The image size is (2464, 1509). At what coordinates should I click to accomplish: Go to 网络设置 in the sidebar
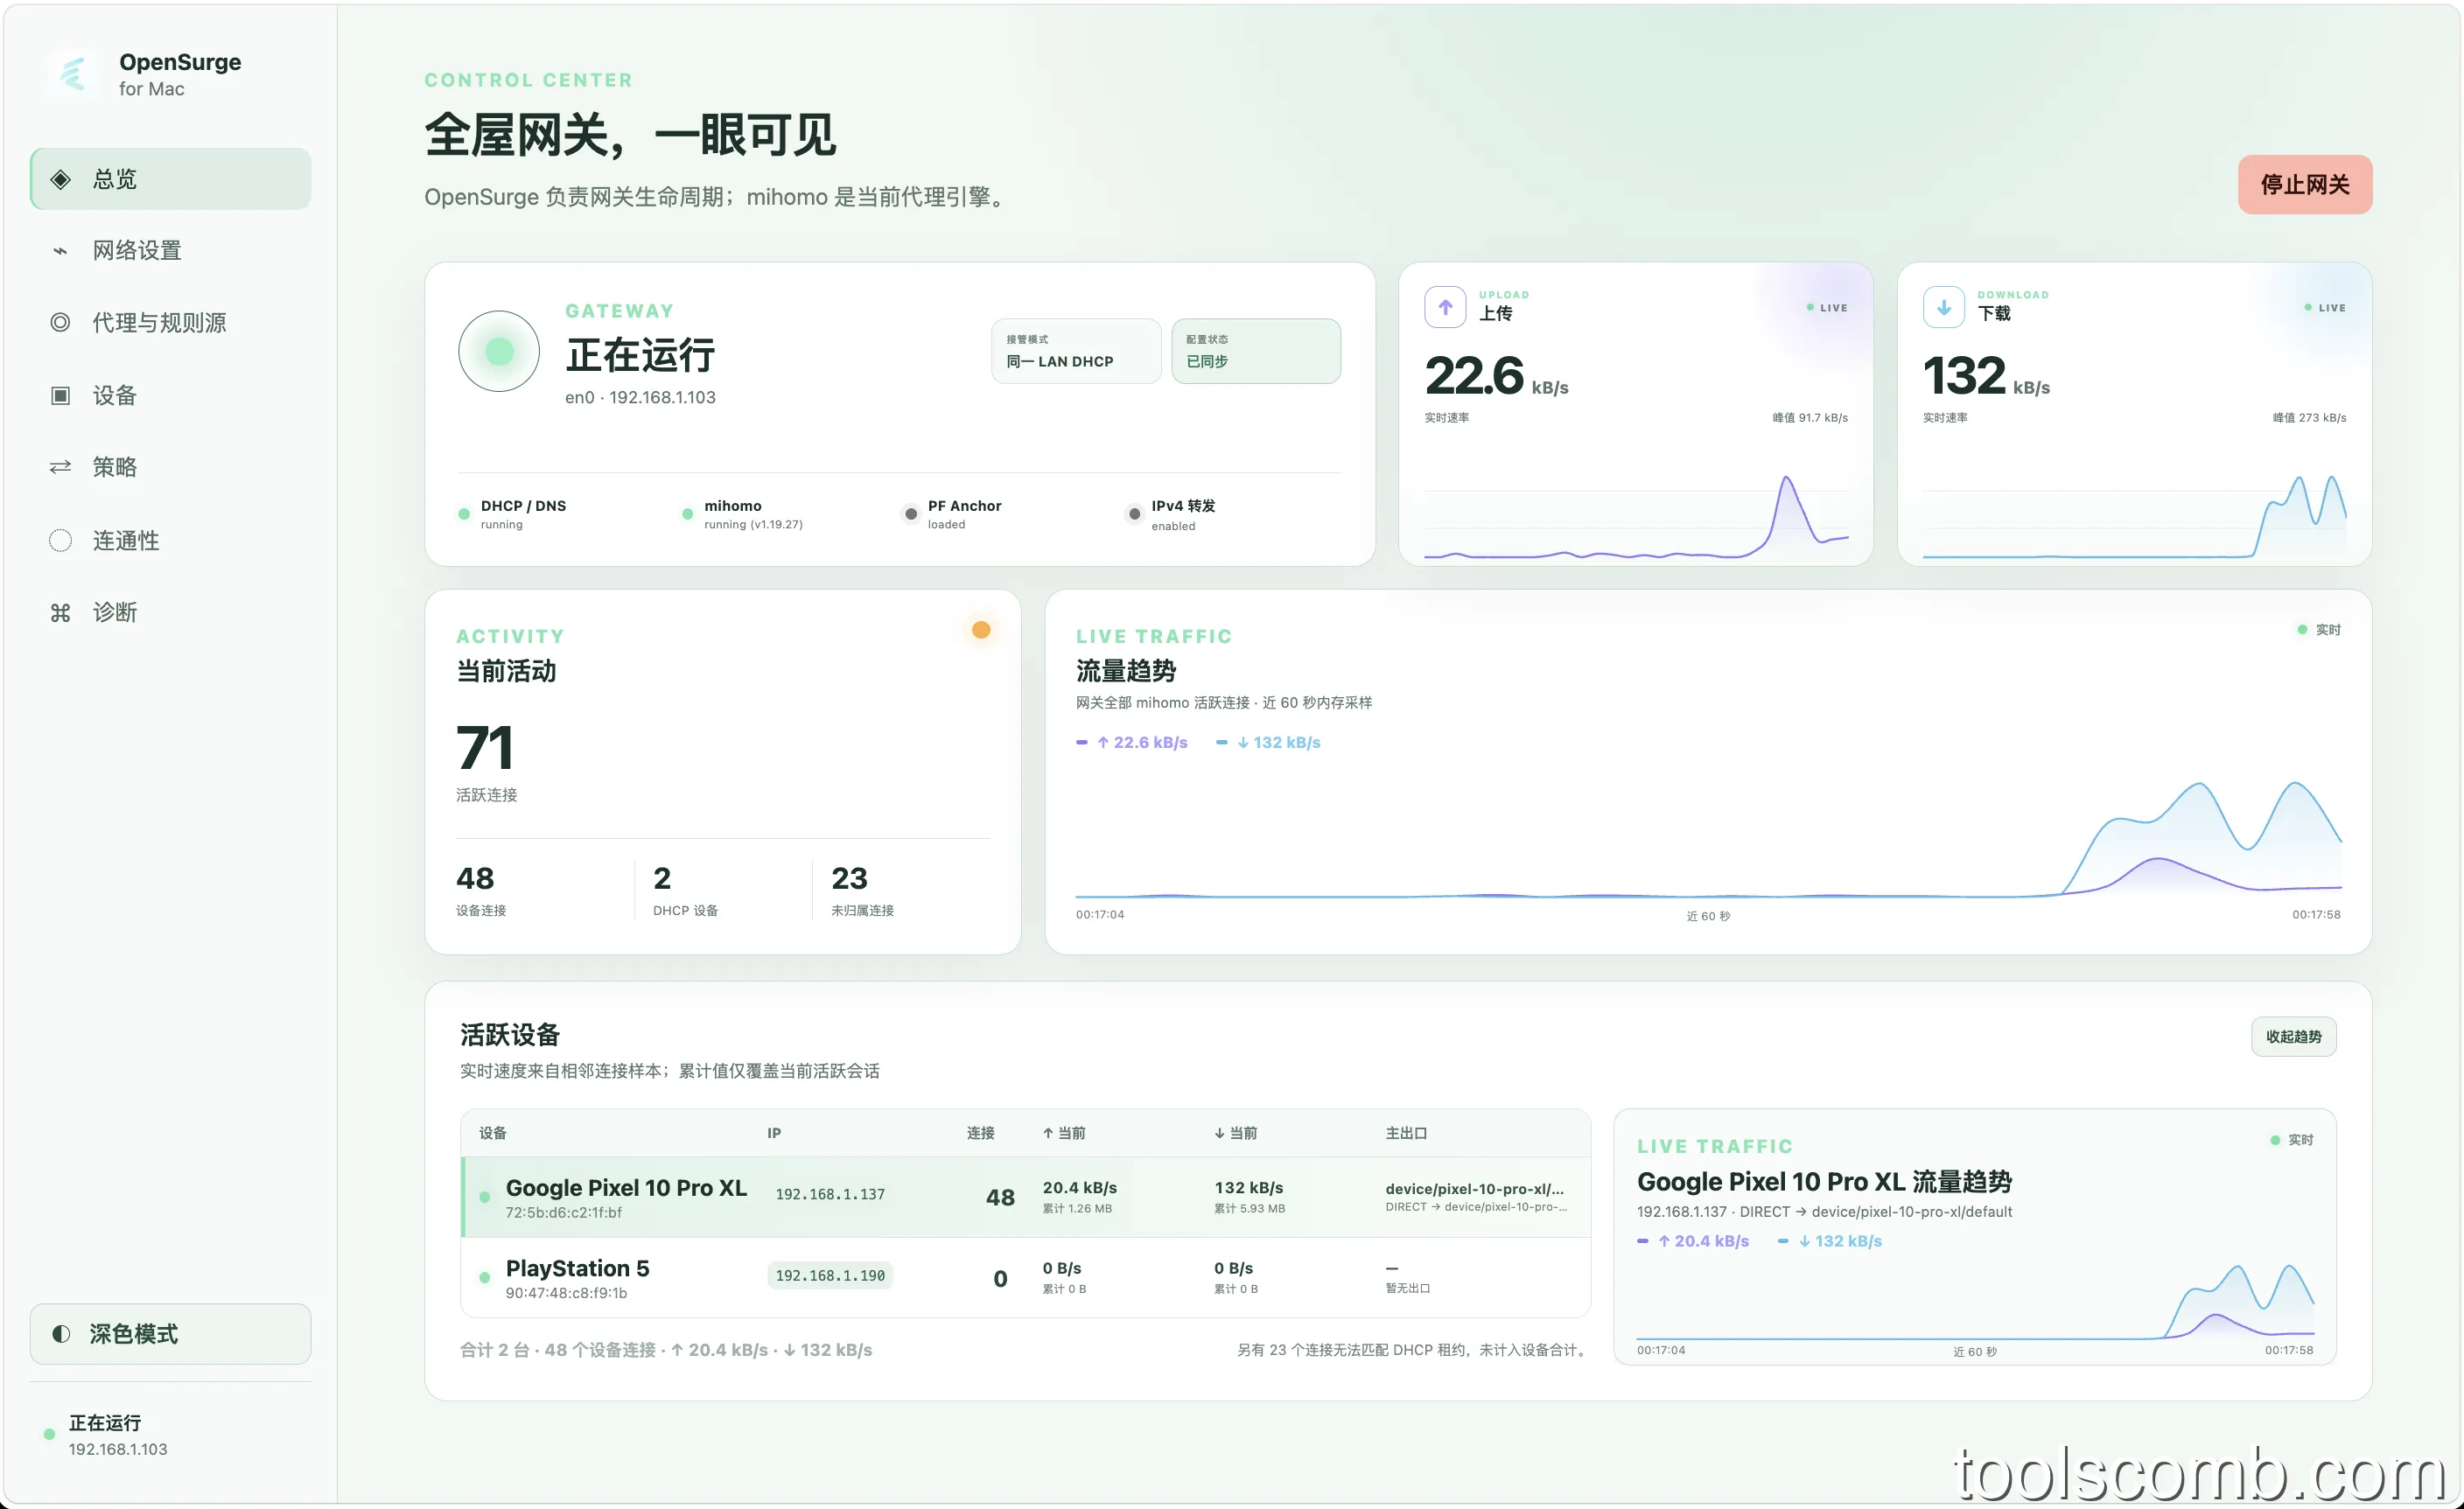pyautogui.click(x=170, y=251)
